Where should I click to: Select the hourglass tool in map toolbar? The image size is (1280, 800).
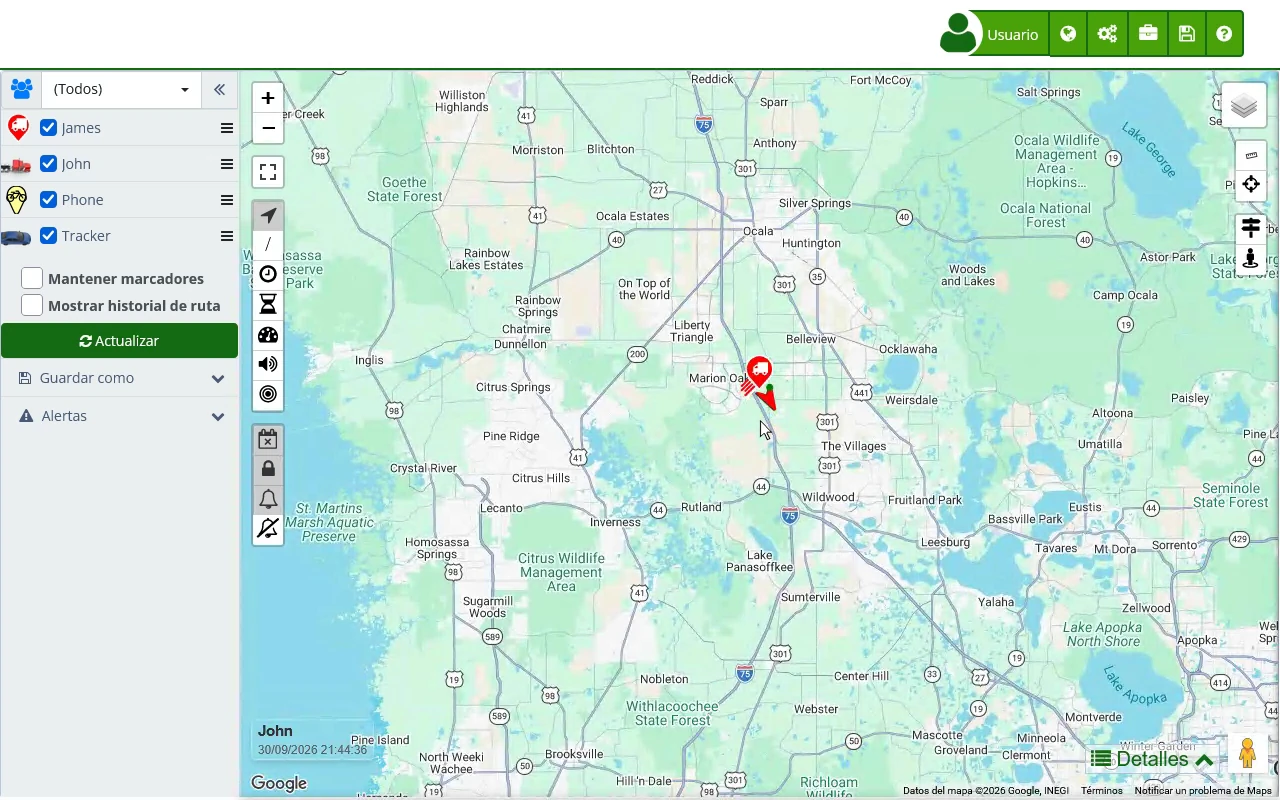pos(268,305)
